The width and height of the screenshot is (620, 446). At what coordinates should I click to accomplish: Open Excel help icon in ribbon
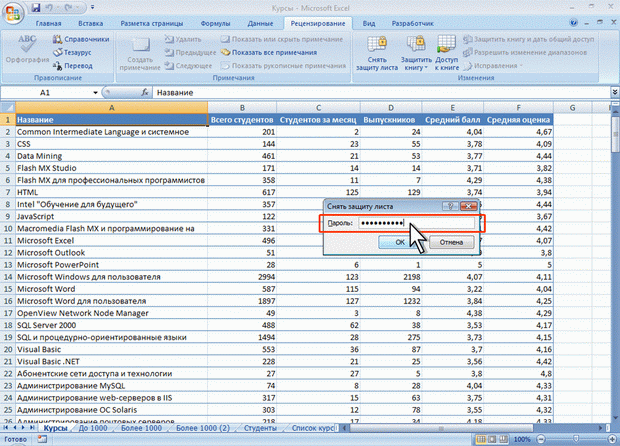(x=573, y=23)
